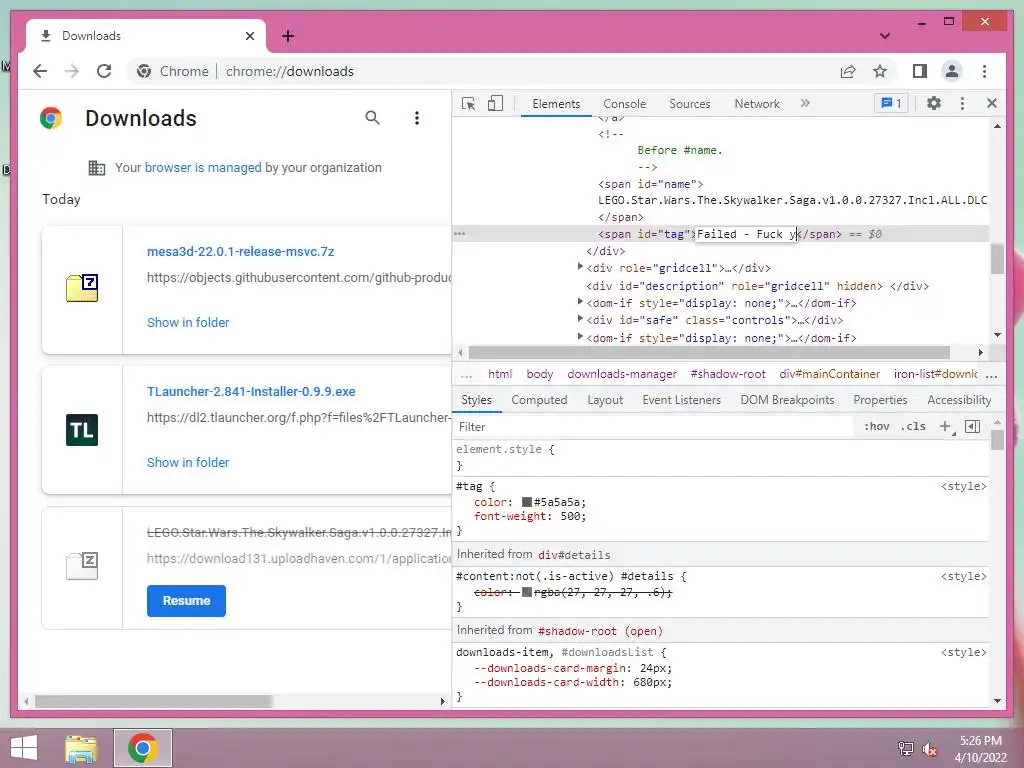
Task: Open the DevTools customize three-dot menu
Action: tap(962, 103)
